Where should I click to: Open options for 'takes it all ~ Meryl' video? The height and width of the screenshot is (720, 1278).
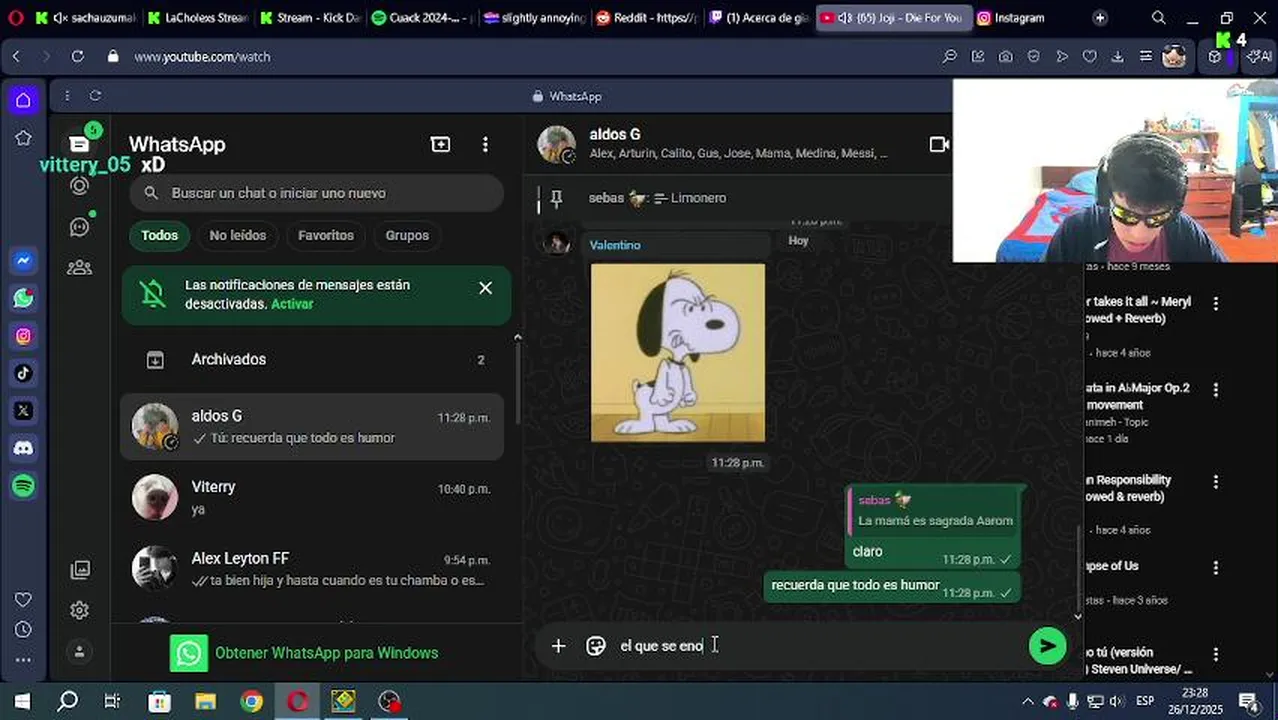1216,303
